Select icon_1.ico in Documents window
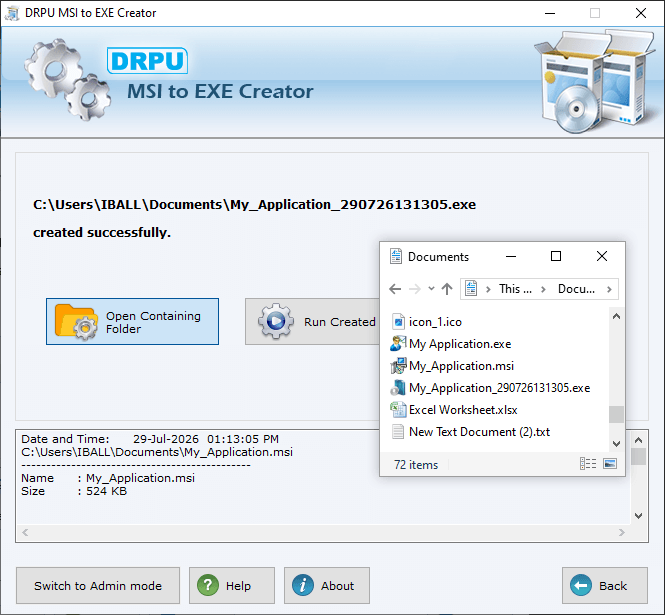The height and width of the screenshot is (615, 665). 436,322
